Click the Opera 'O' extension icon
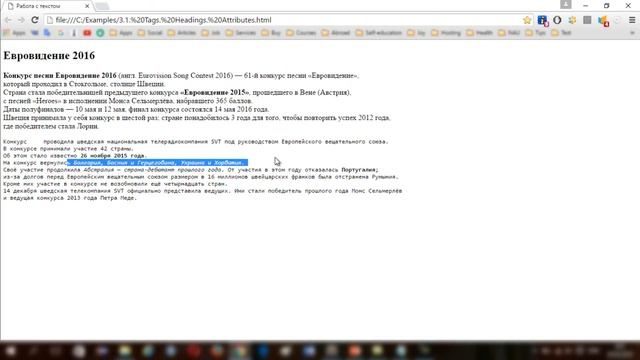 pyautogui.click(x=557, y=20)
